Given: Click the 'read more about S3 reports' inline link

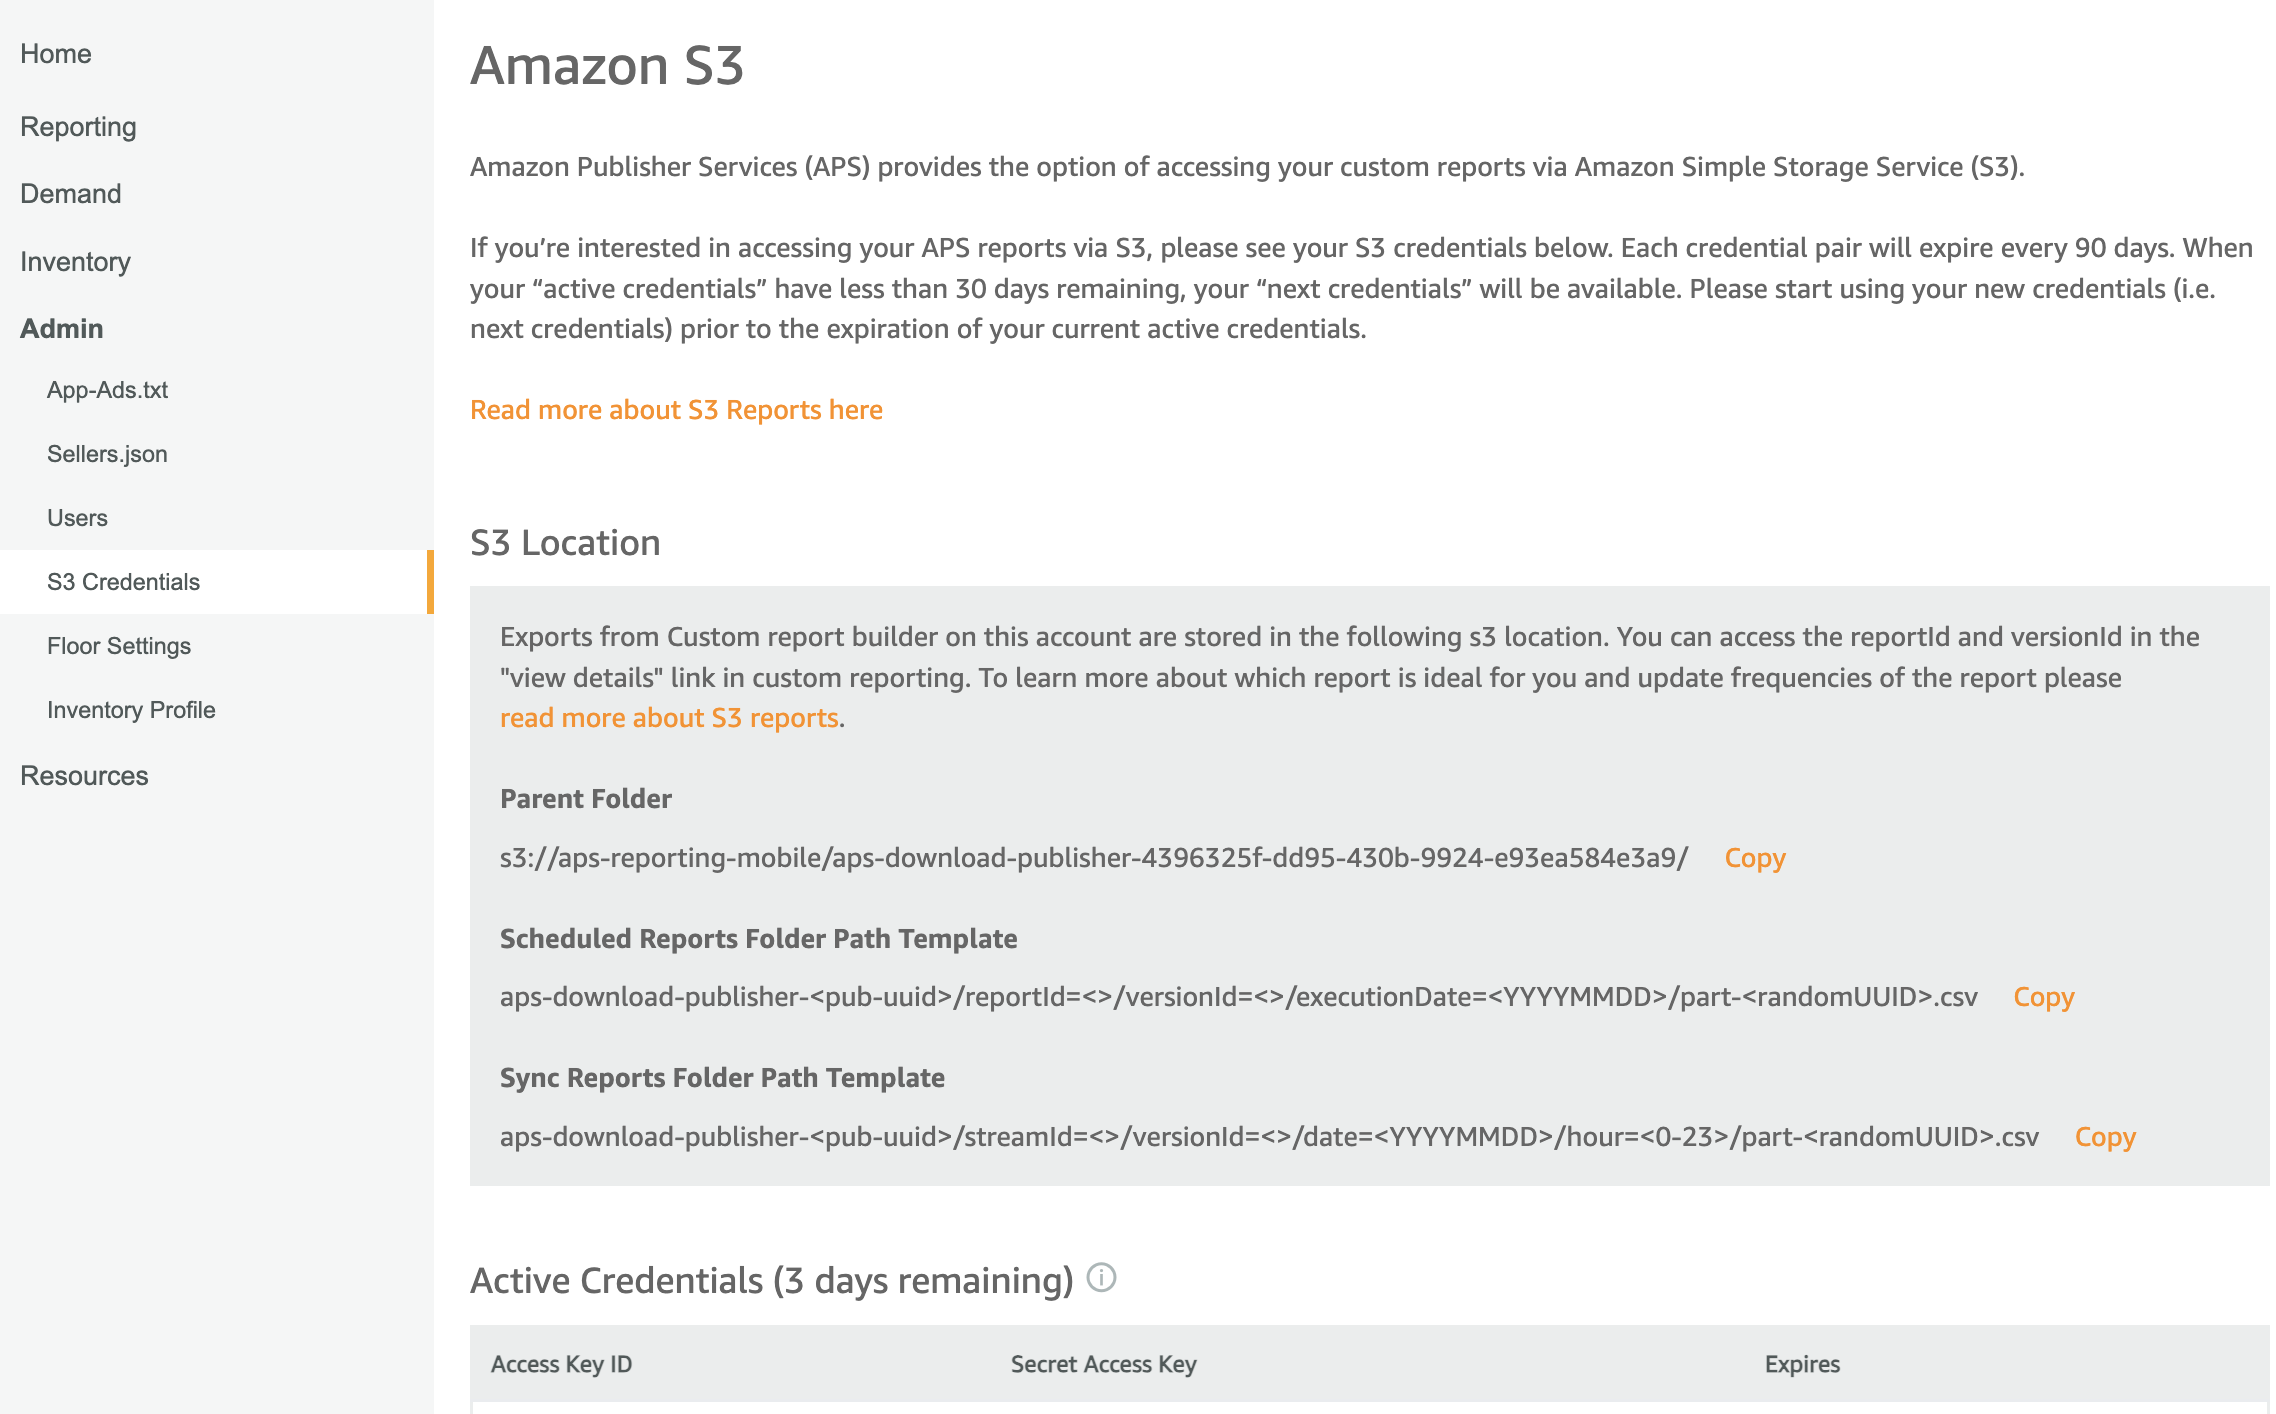Looking at the screenshot, I should pyautogui.click(x=669, y=718).
